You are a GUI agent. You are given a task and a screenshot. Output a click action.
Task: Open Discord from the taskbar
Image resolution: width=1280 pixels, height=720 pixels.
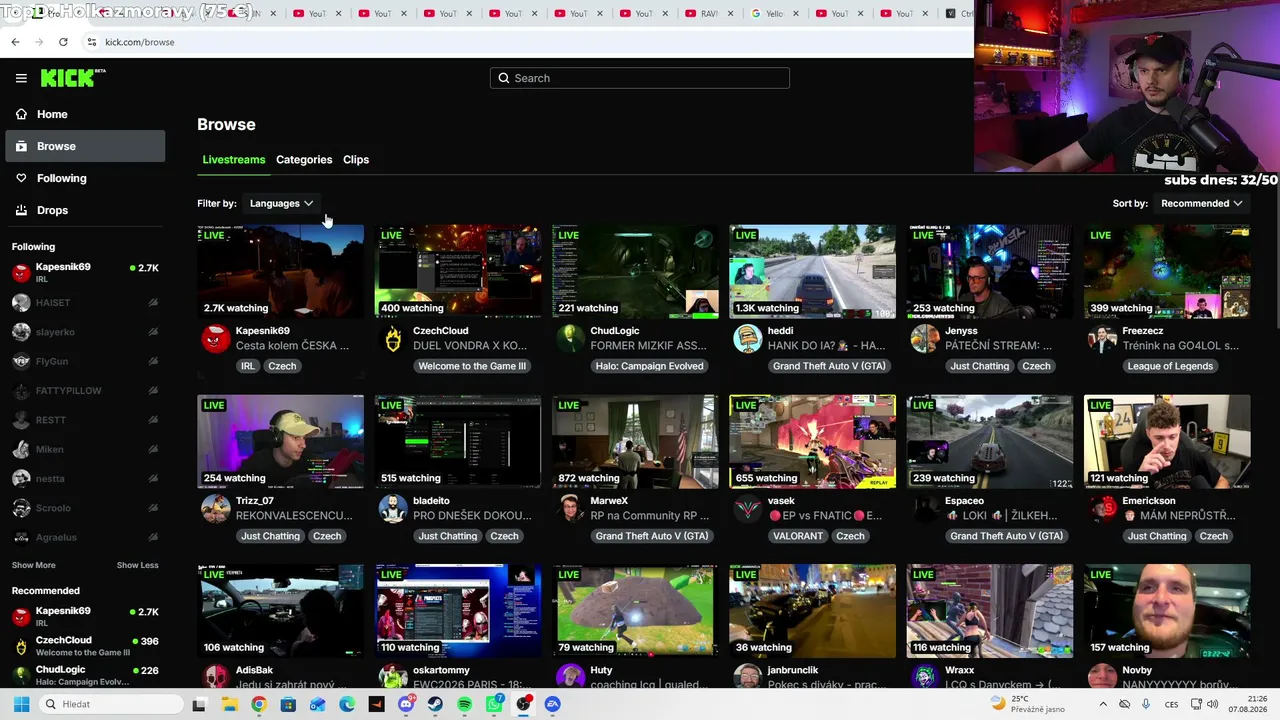tap(406, 704)
